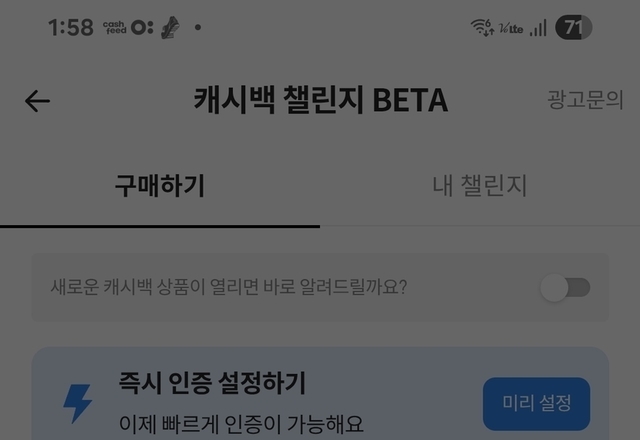Tap the 이제 빠르게 인증이 가능해요 text
640x440 pixels.
click(241, 424)
